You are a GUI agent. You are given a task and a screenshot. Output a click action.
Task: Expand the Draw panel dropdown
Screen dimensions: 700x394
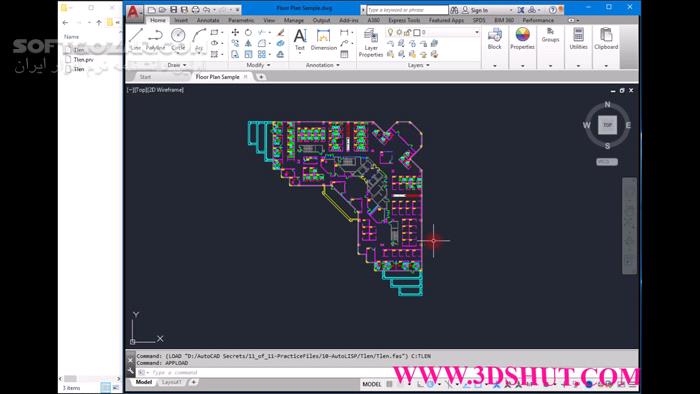[x=177, y=65]
